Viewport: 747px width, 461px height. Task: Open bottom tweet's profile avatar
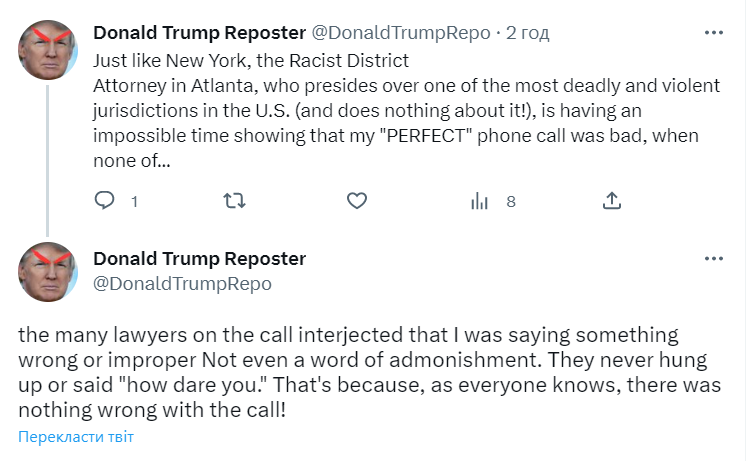(x=47, y=272)
